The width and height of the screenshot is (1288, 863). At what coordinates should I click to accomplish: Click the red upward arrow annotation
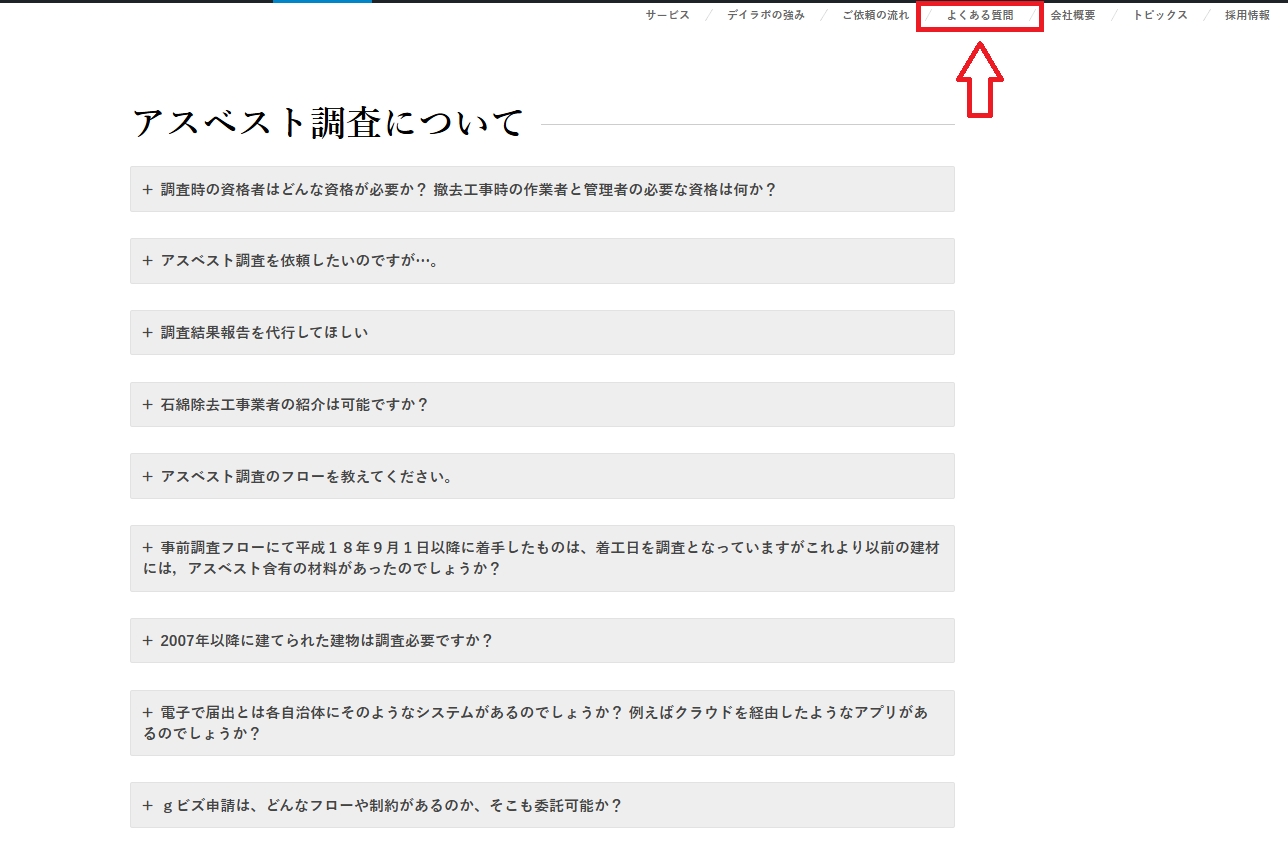(x=980, y=81)
